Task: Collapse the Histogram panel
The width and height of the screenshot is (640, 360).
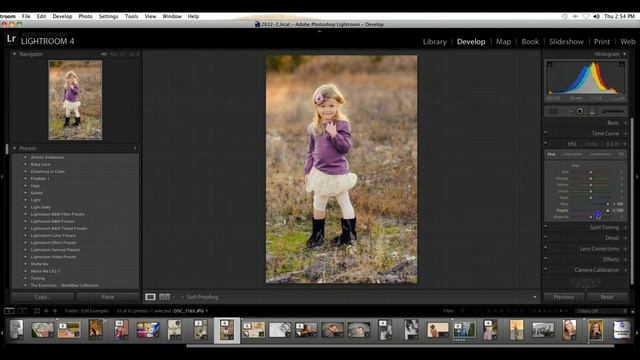Action: point(624,54)
